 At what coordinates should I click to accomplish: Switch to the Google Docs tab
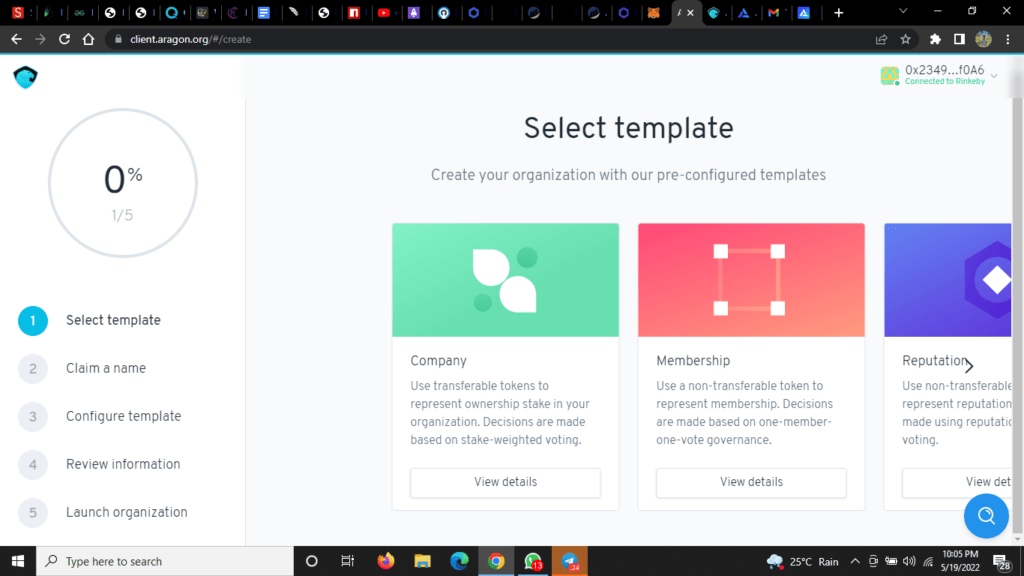264,12
